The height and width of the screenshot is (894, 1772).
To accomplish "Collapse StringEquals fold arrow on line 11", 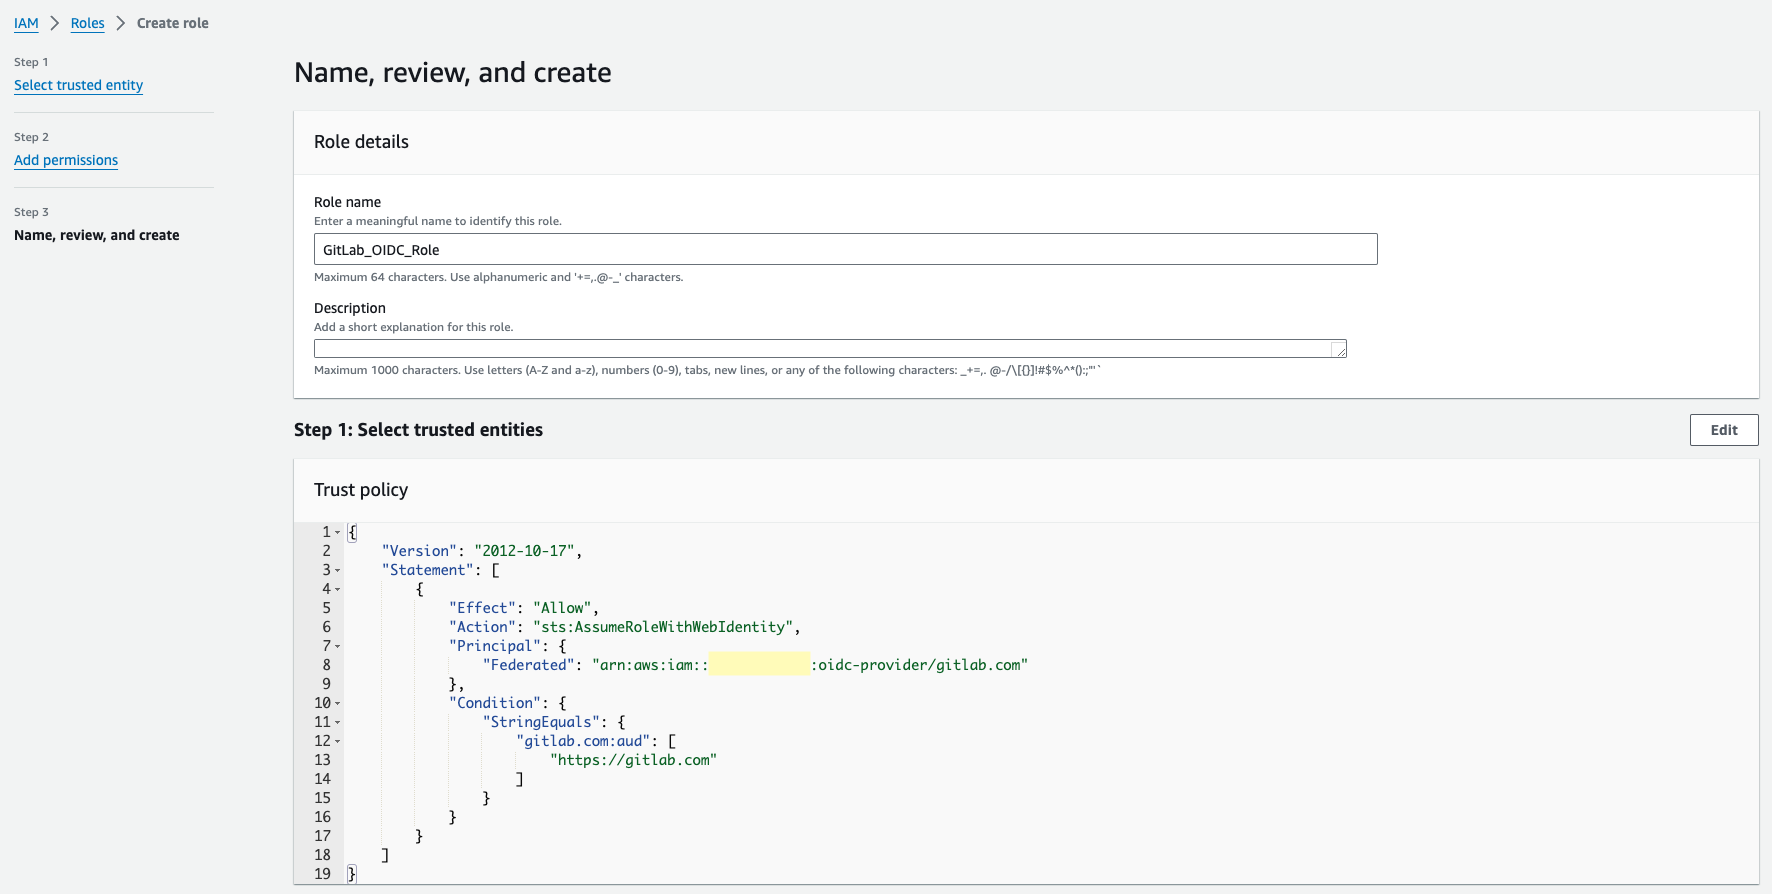I will click(x=337, y=723).
